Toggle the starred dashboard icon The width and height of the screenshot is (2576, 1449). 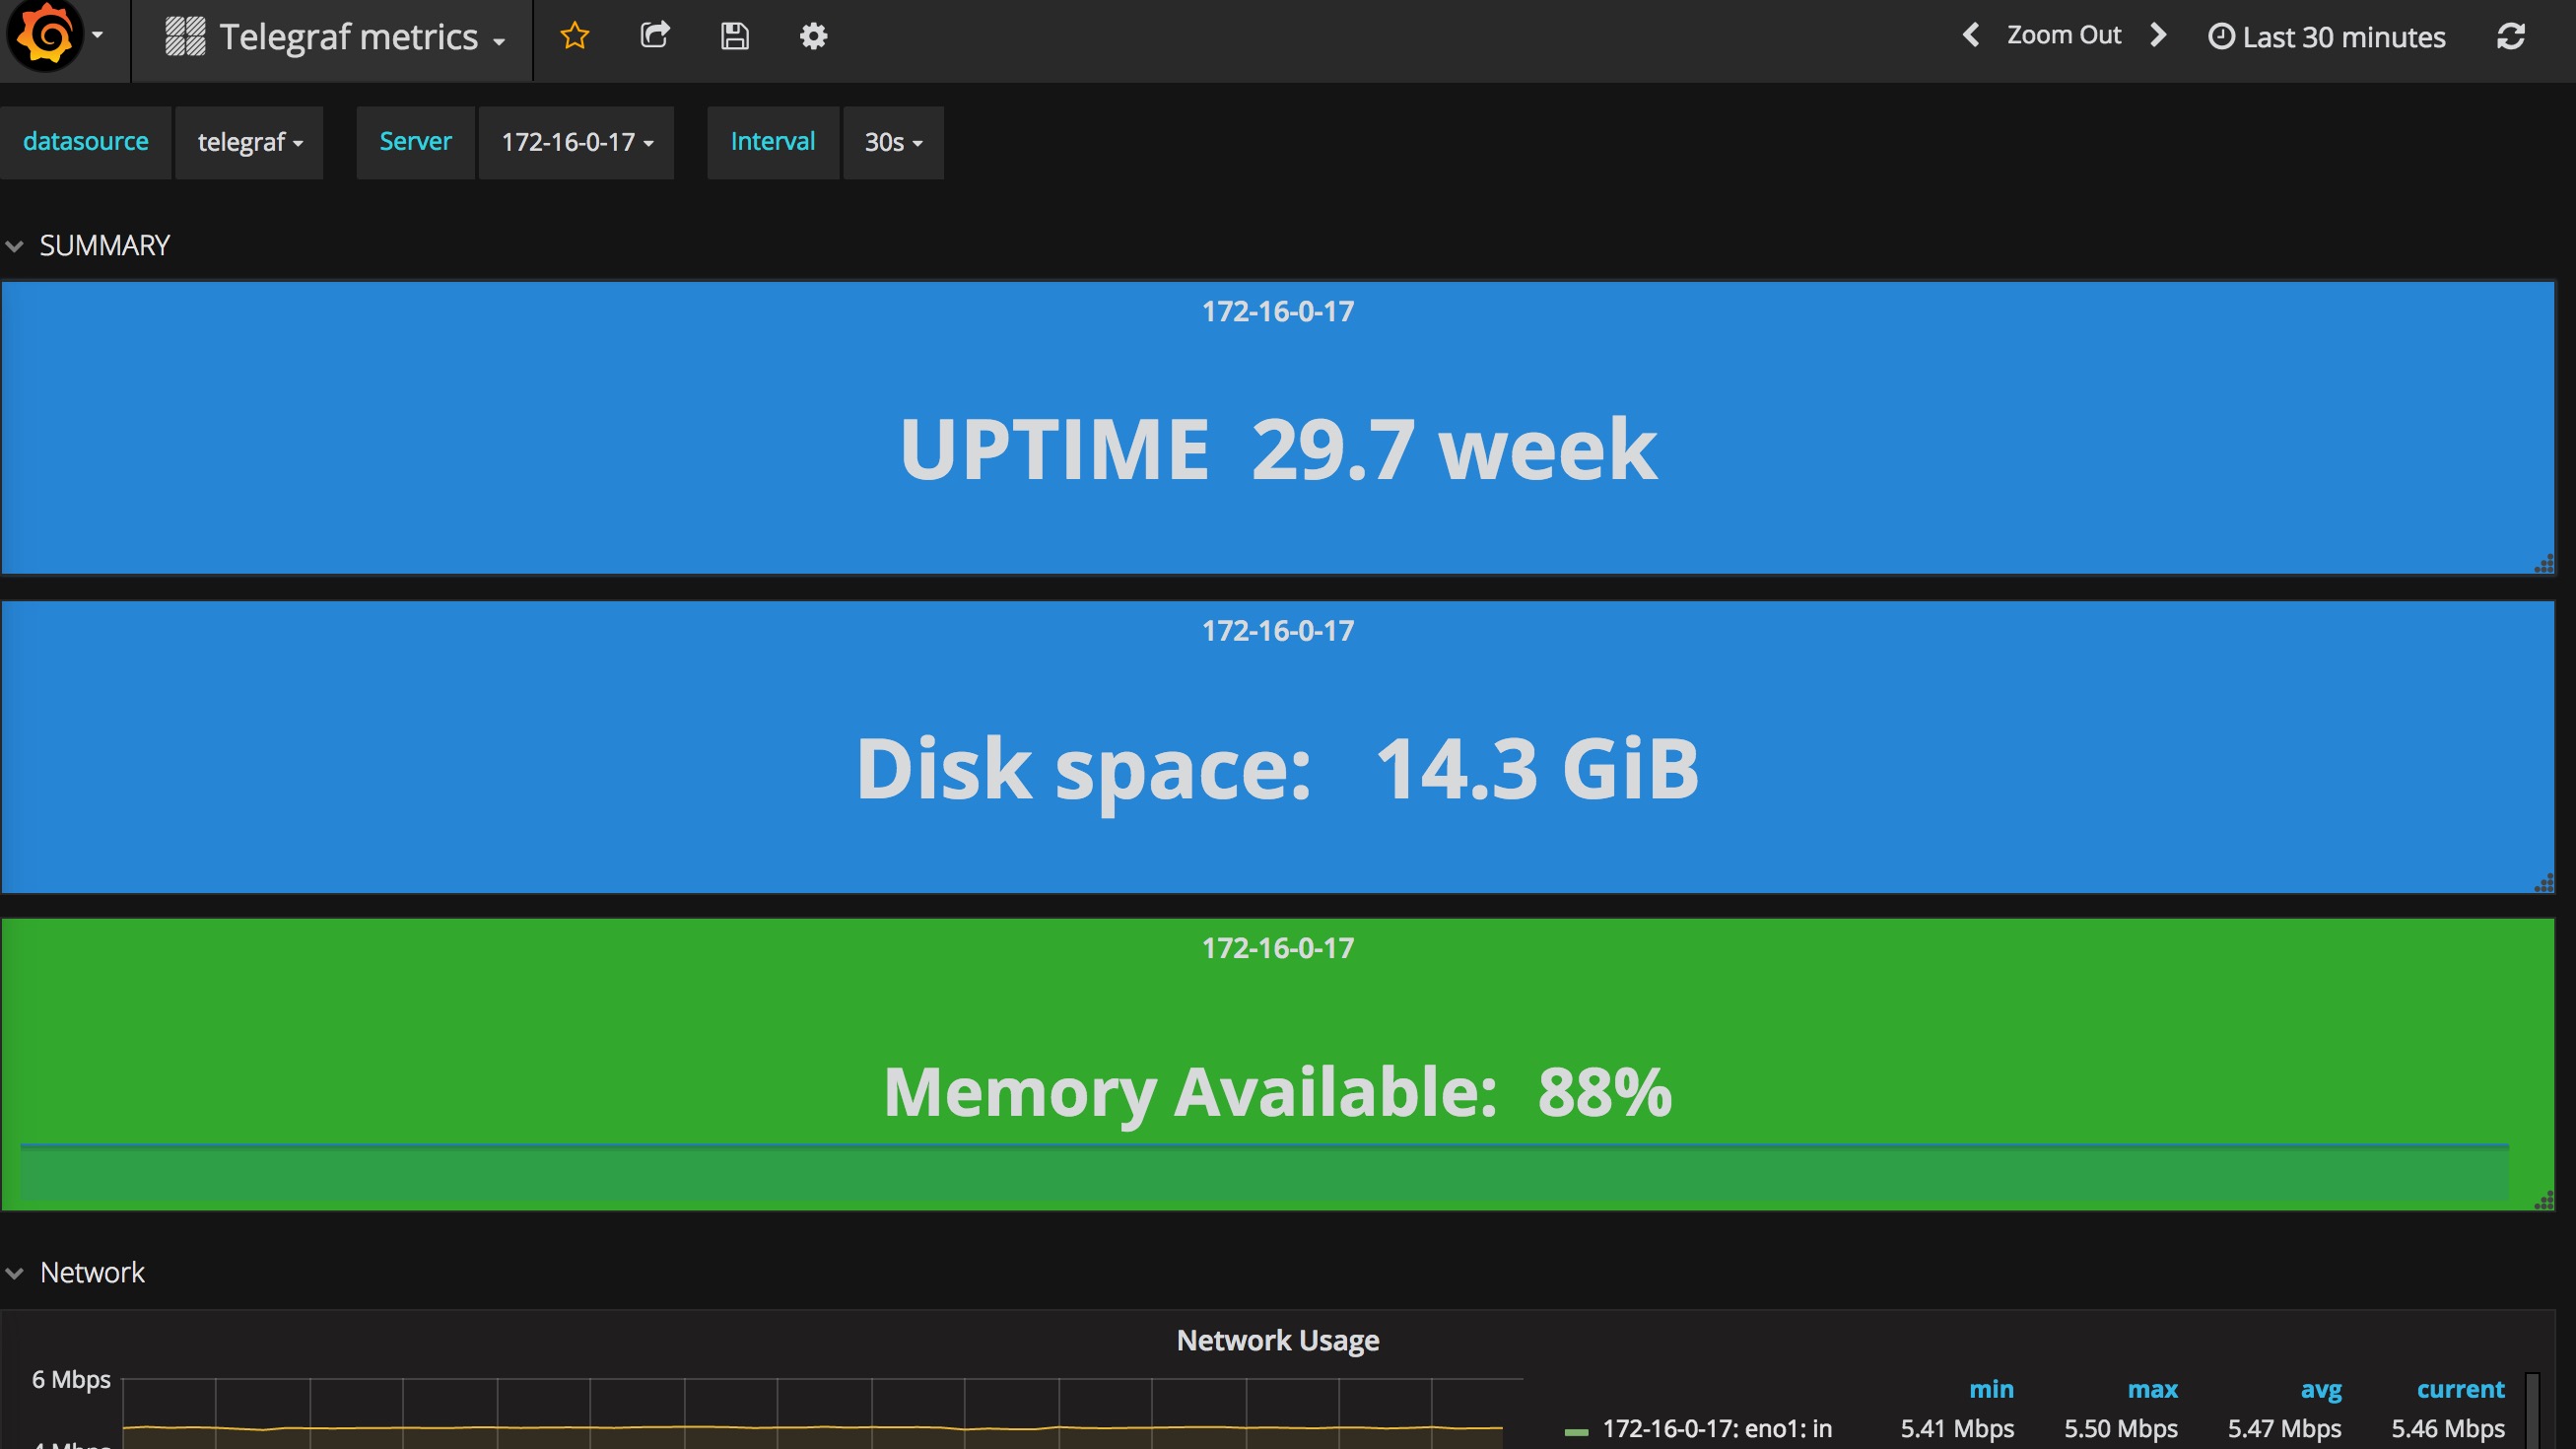[x=574, y=37]
